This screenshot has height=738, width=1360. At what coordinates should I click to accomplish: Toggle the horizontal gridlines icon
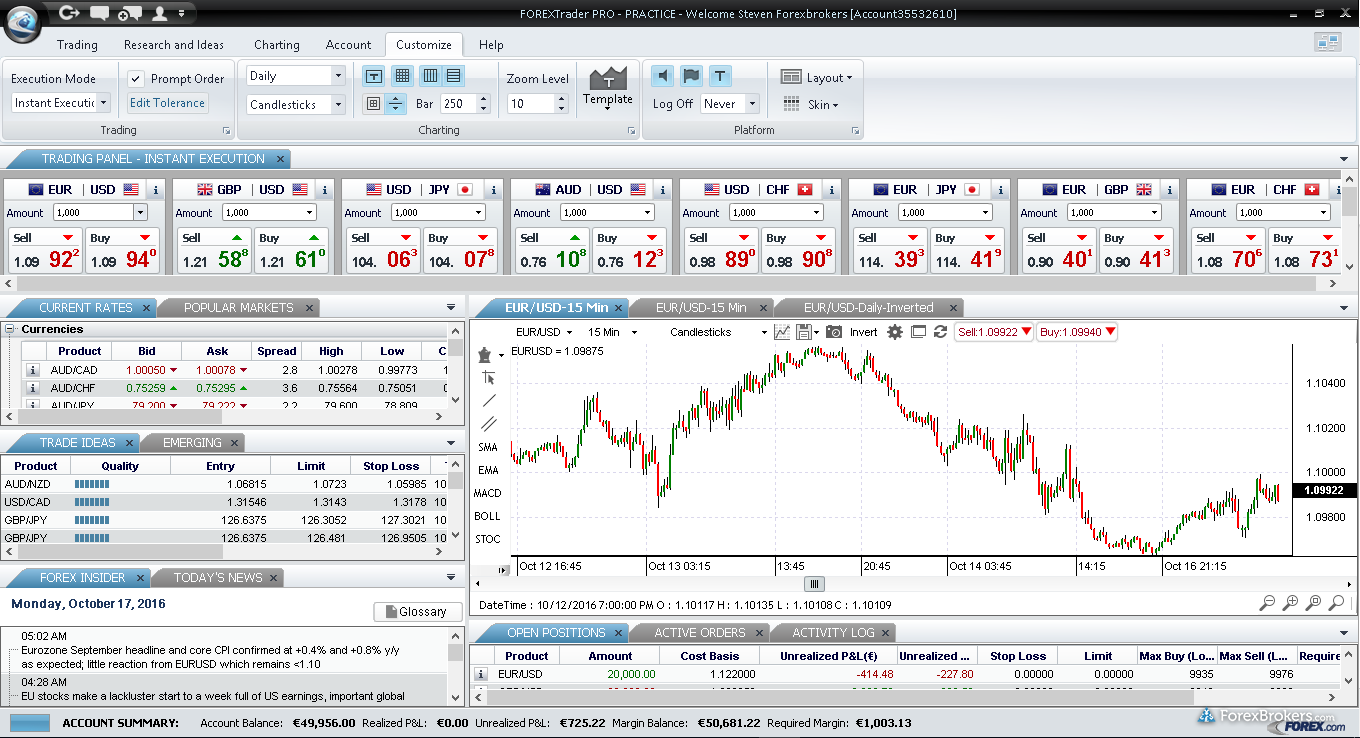coord(453,76)
